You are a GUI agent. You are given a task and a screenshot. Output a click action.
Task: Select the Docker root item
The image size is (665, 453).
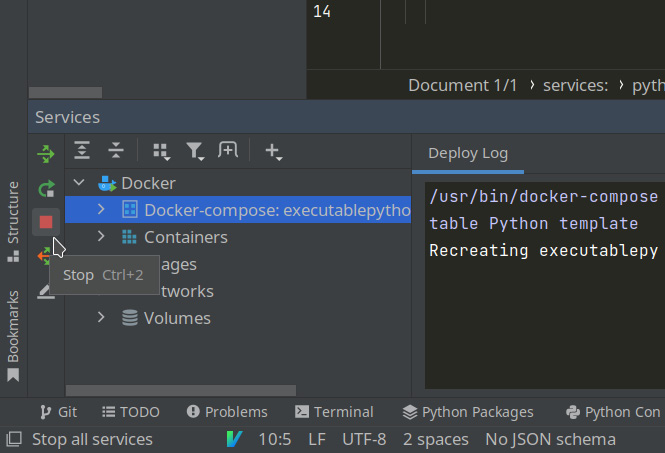click(148, 184)
